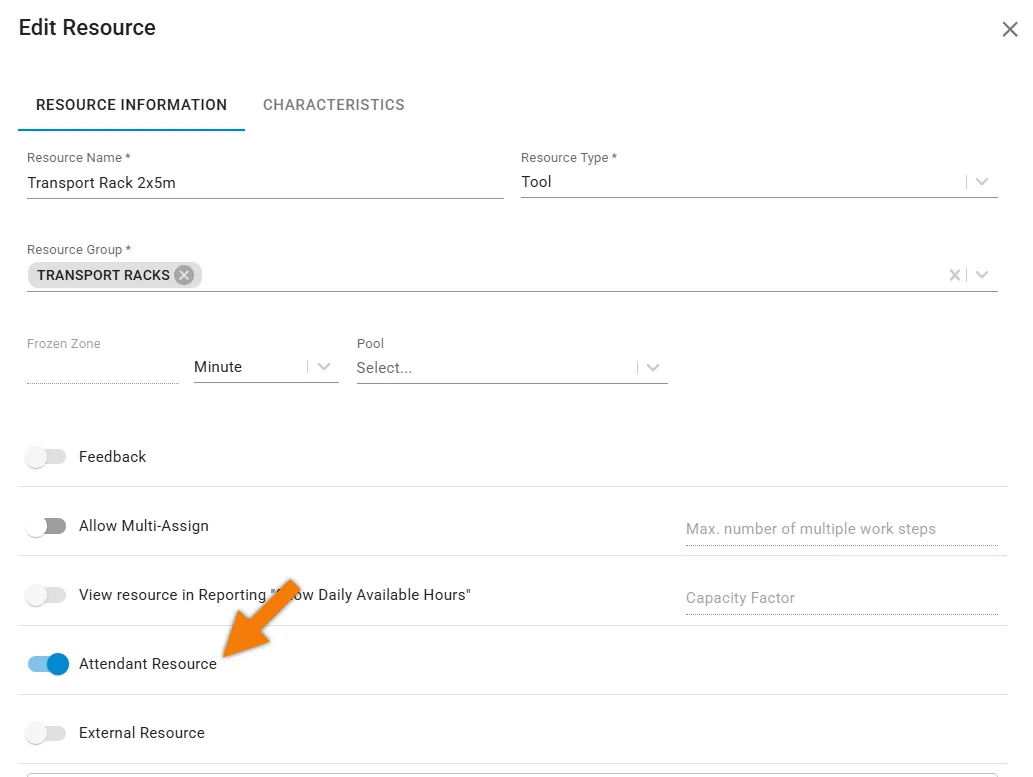1033x777 pixels.
Task: Close the Edit Resource dialog
Action: pos(1009,29)
